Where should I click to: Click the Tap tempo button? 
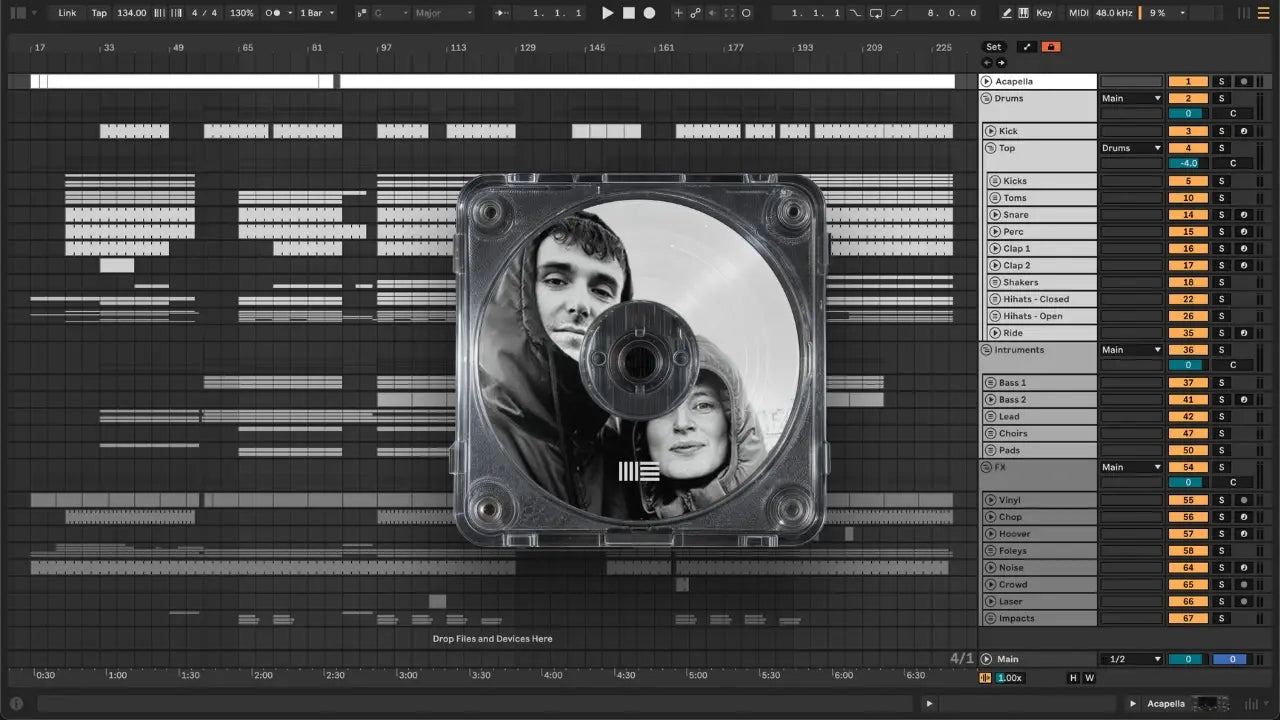pos(99,13)
